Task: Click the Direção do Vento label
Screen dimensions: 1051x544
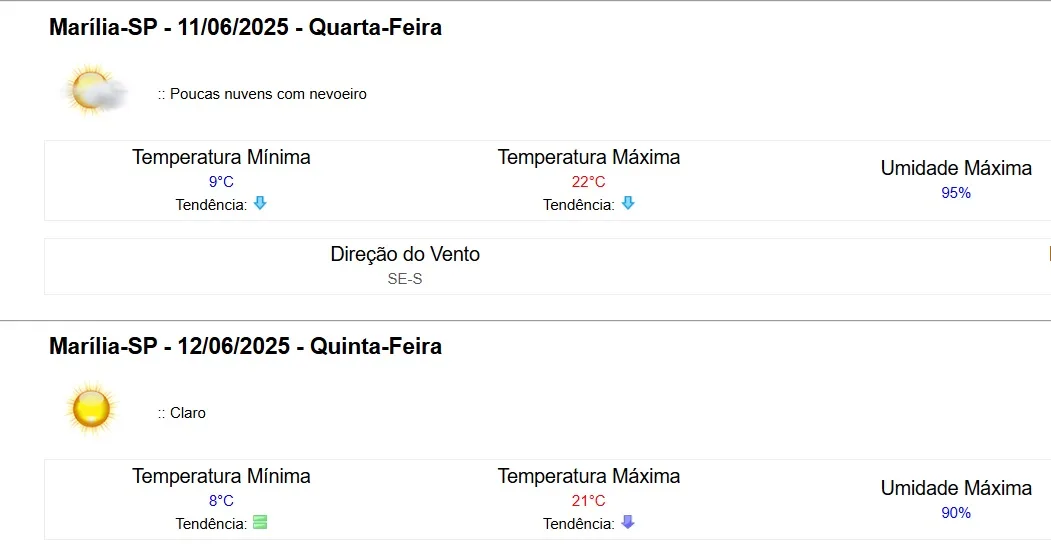Action: [x=405, y=255]
